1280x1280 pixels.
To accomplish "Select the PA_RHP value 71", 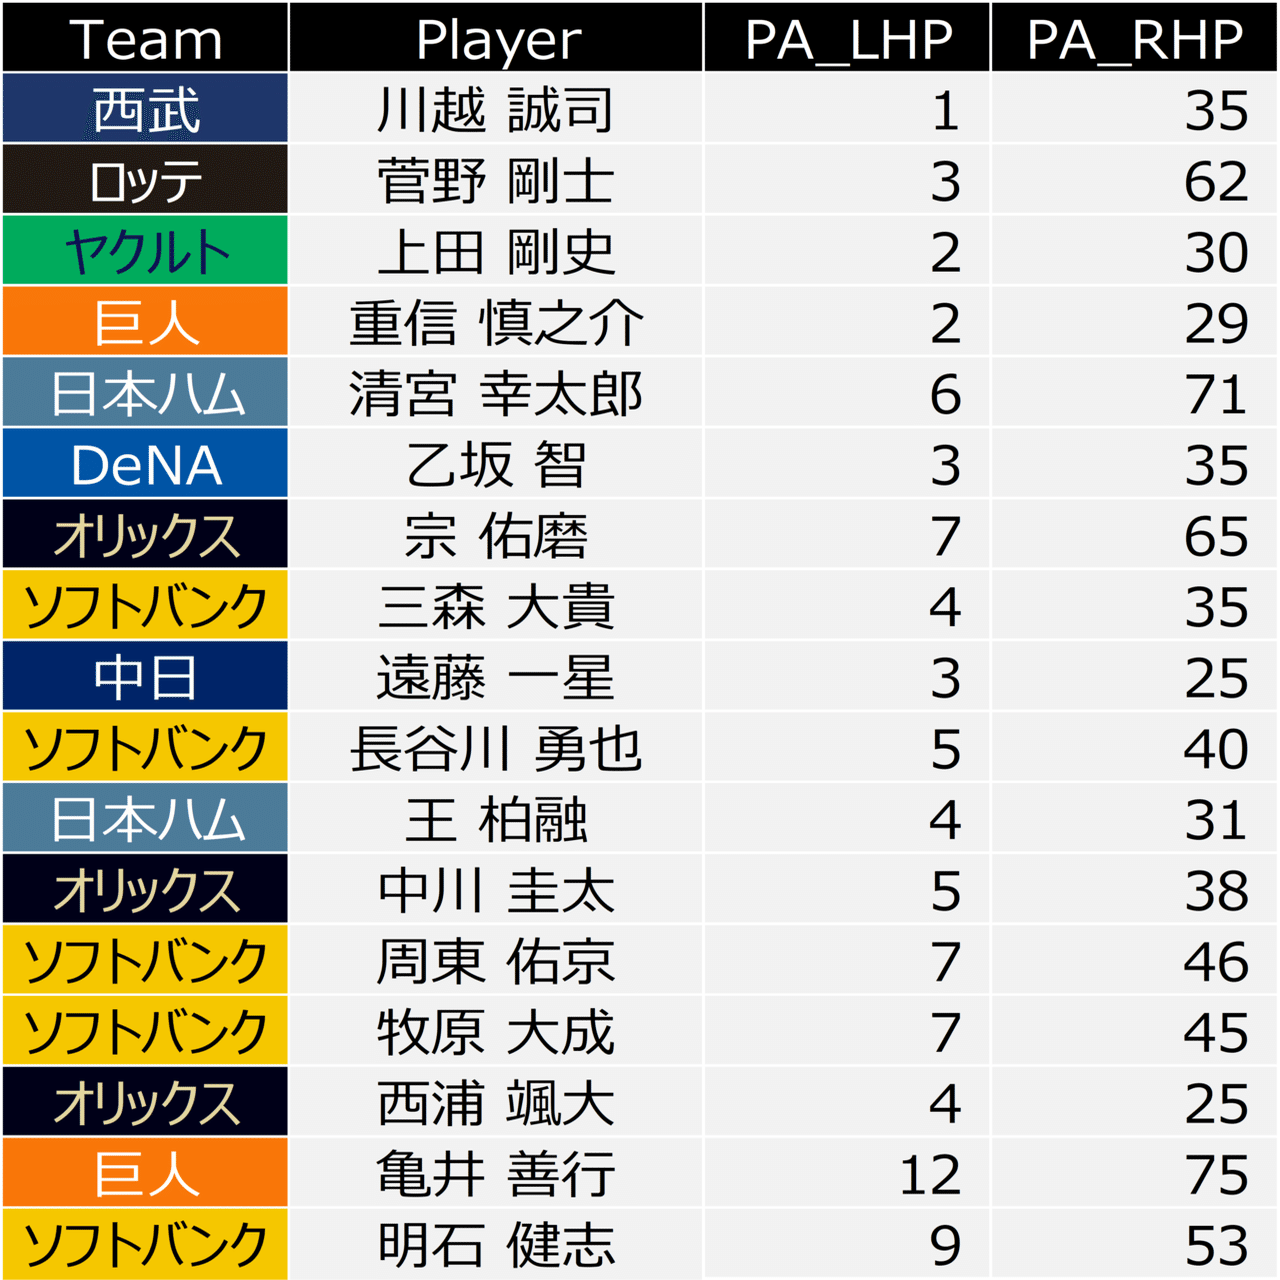I will pos(1216,394).
